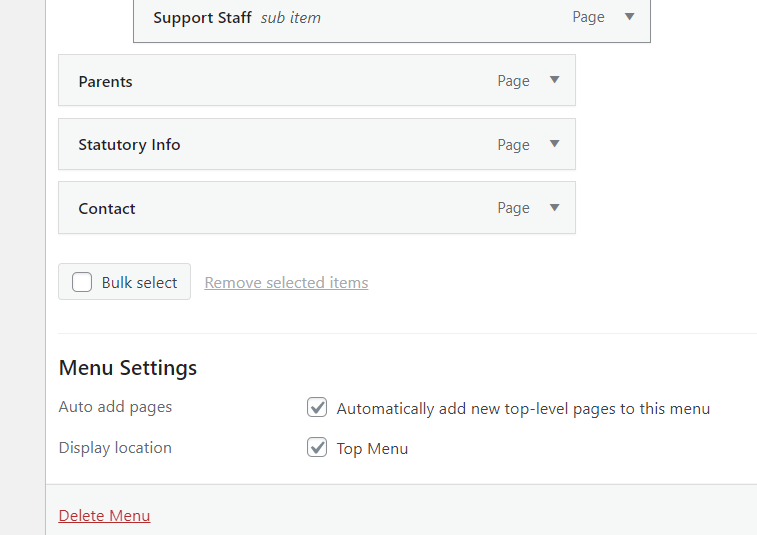Image resolution: width=757 pixels, height=535 pixels.
Task: Select the Contact menu item title
Action: [107, 209]
